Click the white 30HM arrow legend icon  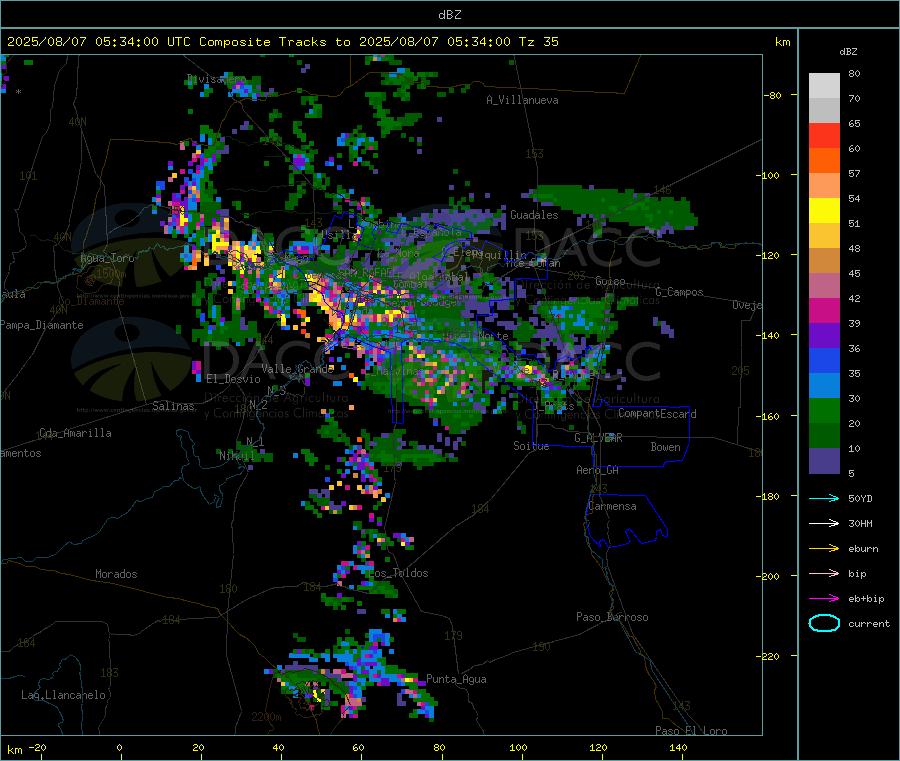pyautogui.click(x=824, y=523)
